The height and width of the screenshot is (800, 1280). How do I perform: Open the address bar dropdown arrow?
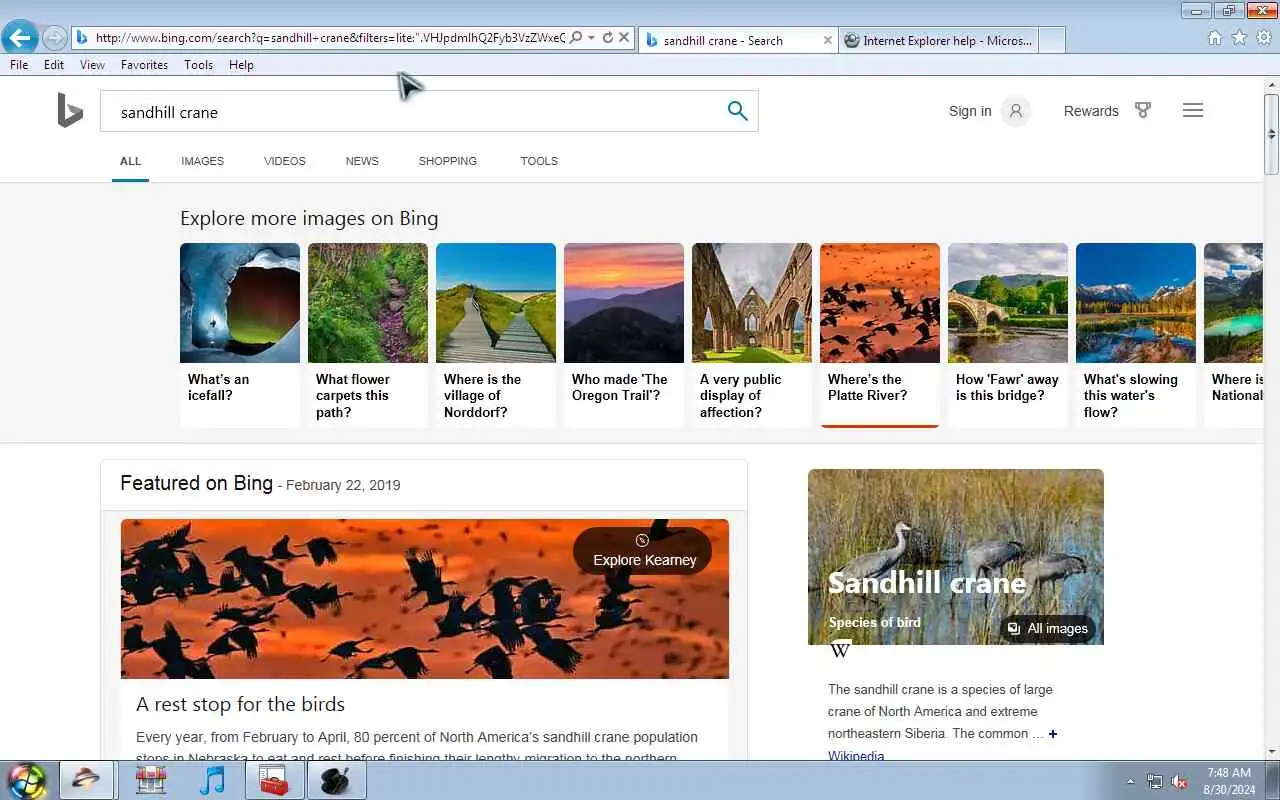(591, 38)
